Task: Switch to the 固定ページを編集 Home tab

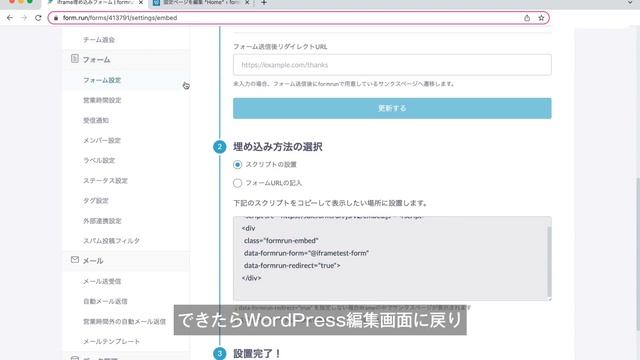Action: [x=201, y=3]
